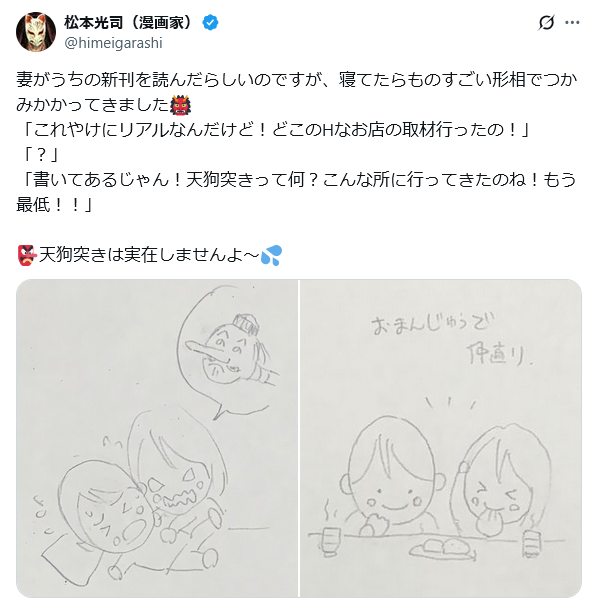Screen dimensions: 598x613
Task: Open the @himeigarashi handle link
Action: pyautogui.click(x=113, y=43)
